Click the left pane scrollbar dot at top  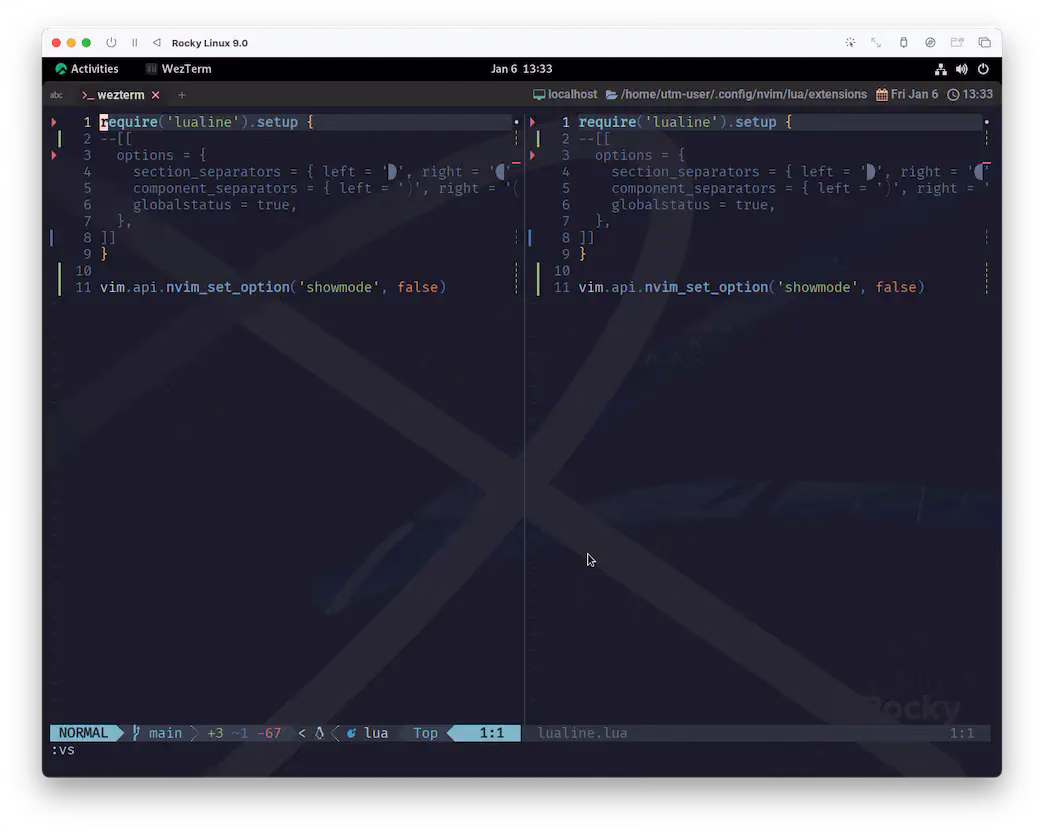click(516, 122)
